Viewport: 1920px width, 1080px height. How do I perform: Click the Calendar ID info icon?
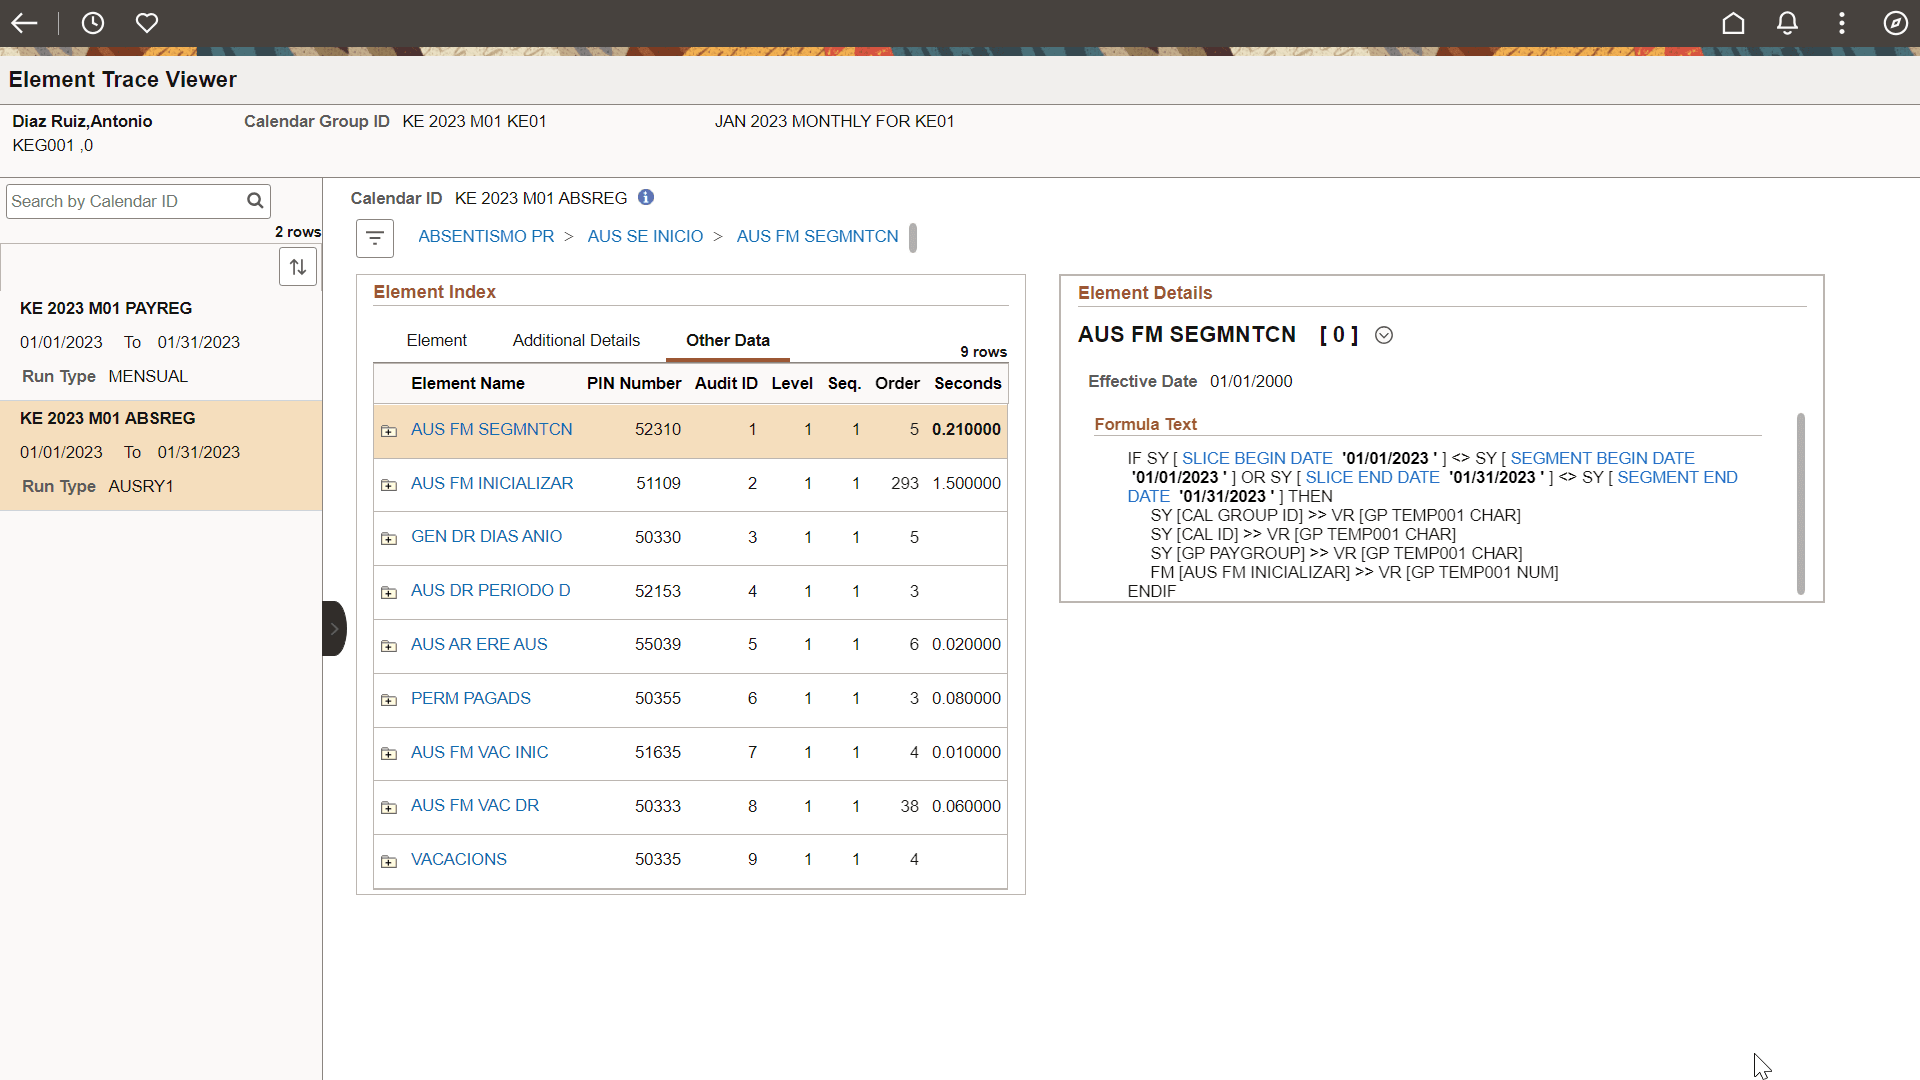pos(645,197)
